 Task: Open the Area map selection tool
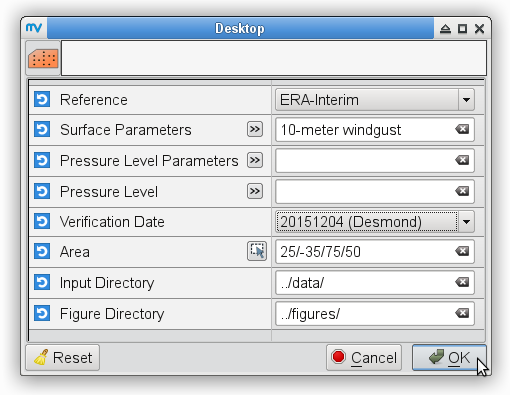click(x=257, y=251)
